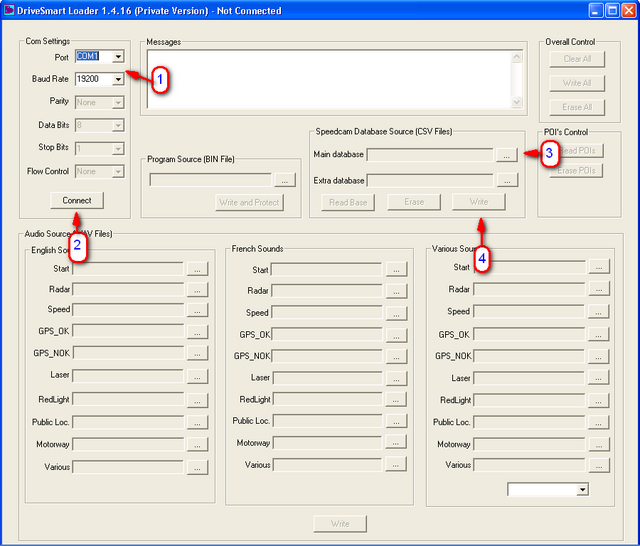The image size is (640, 546).
Task: Browse for Various Sounds Public Loc. file
Action: (x=598, y=422)
